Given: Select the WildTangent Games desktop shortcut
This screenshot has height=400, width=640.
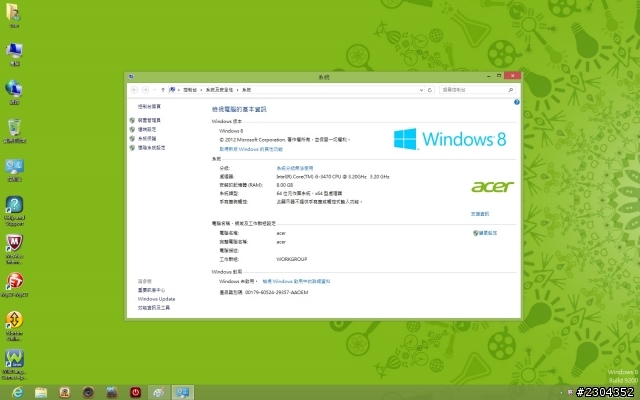Looking at the screenshot, I should click(14, 358).
